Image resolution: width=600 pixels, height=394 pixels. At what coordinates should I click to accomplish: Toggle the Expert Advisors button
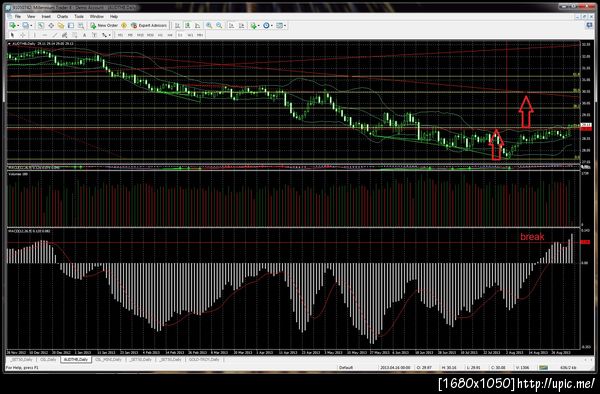pos(149,25)
